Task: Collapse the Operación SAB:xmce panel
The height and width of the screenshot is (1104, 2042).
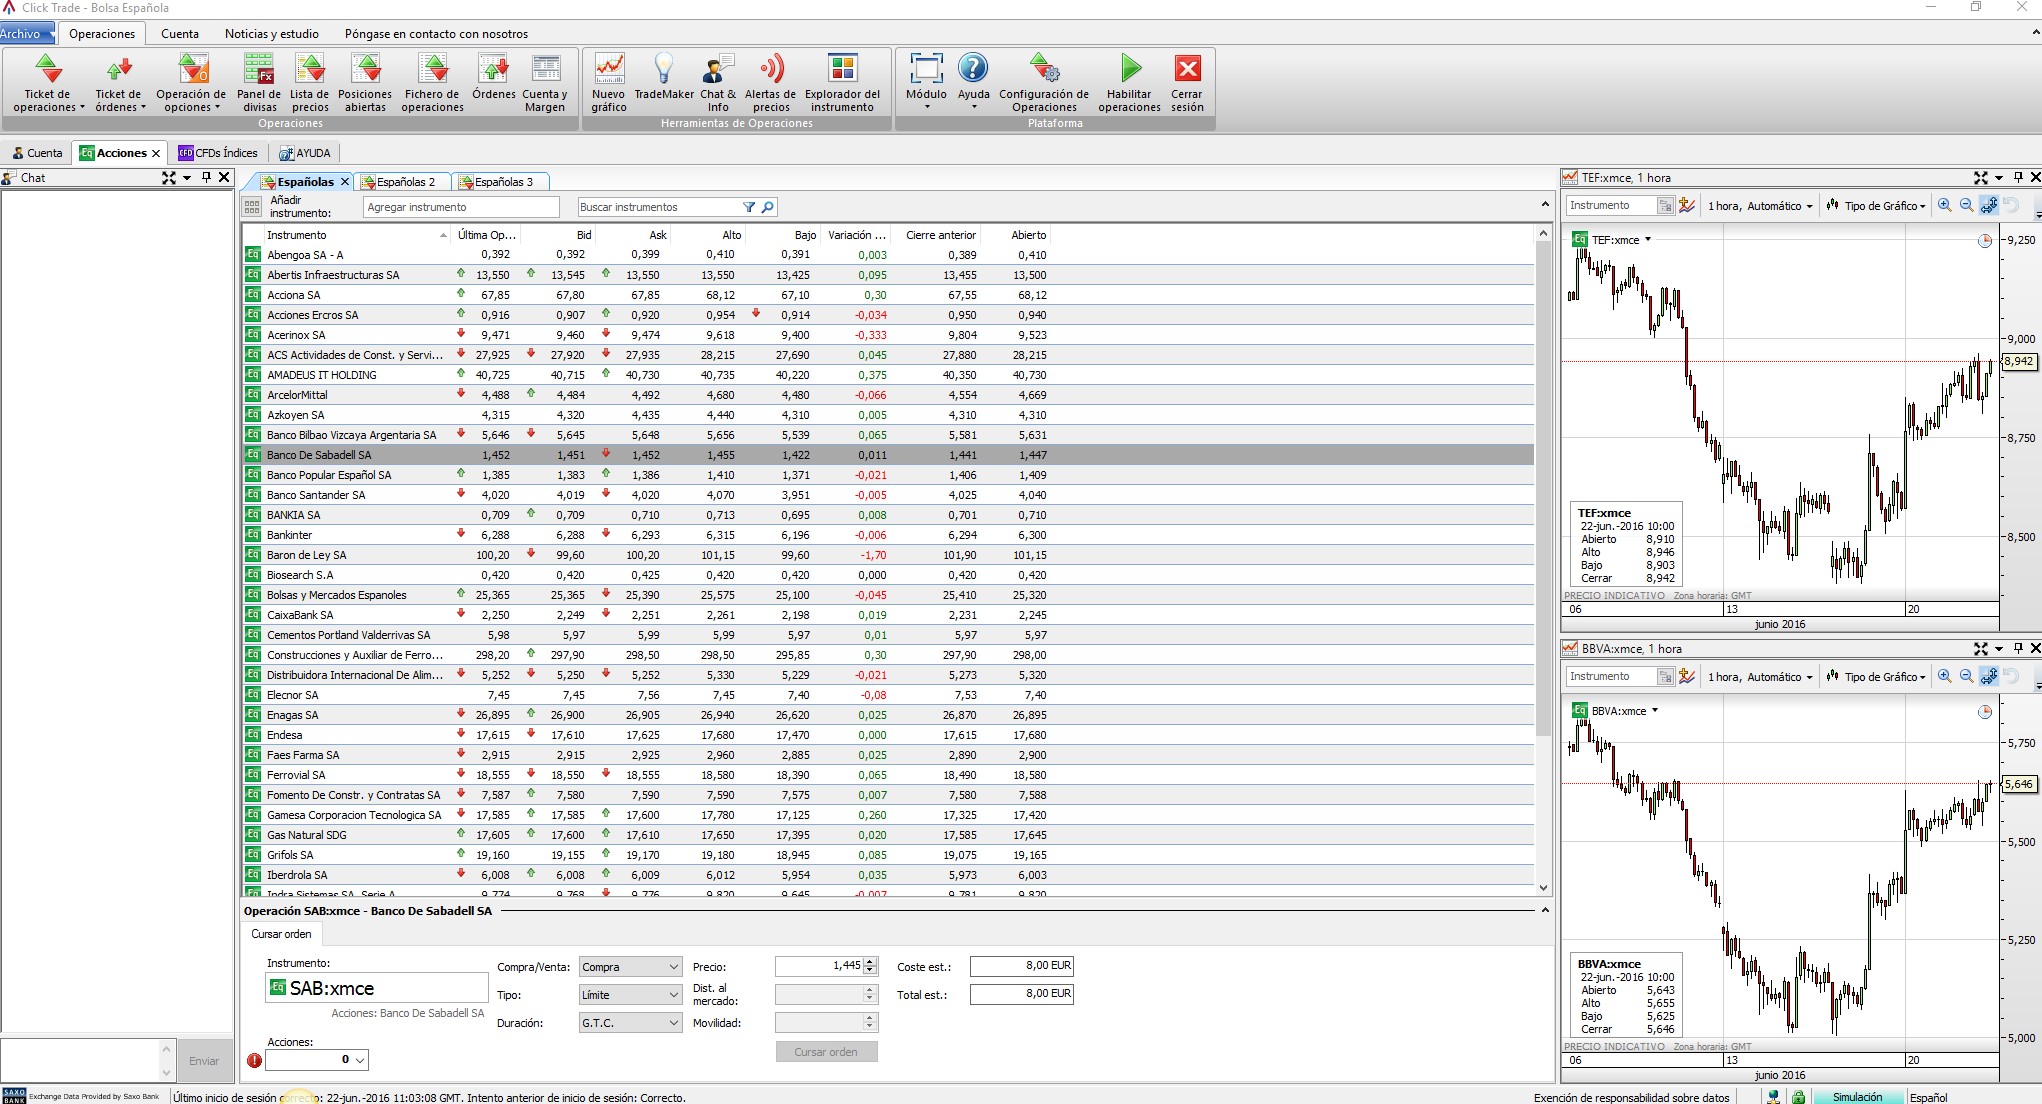Action: coord(1545,910)
